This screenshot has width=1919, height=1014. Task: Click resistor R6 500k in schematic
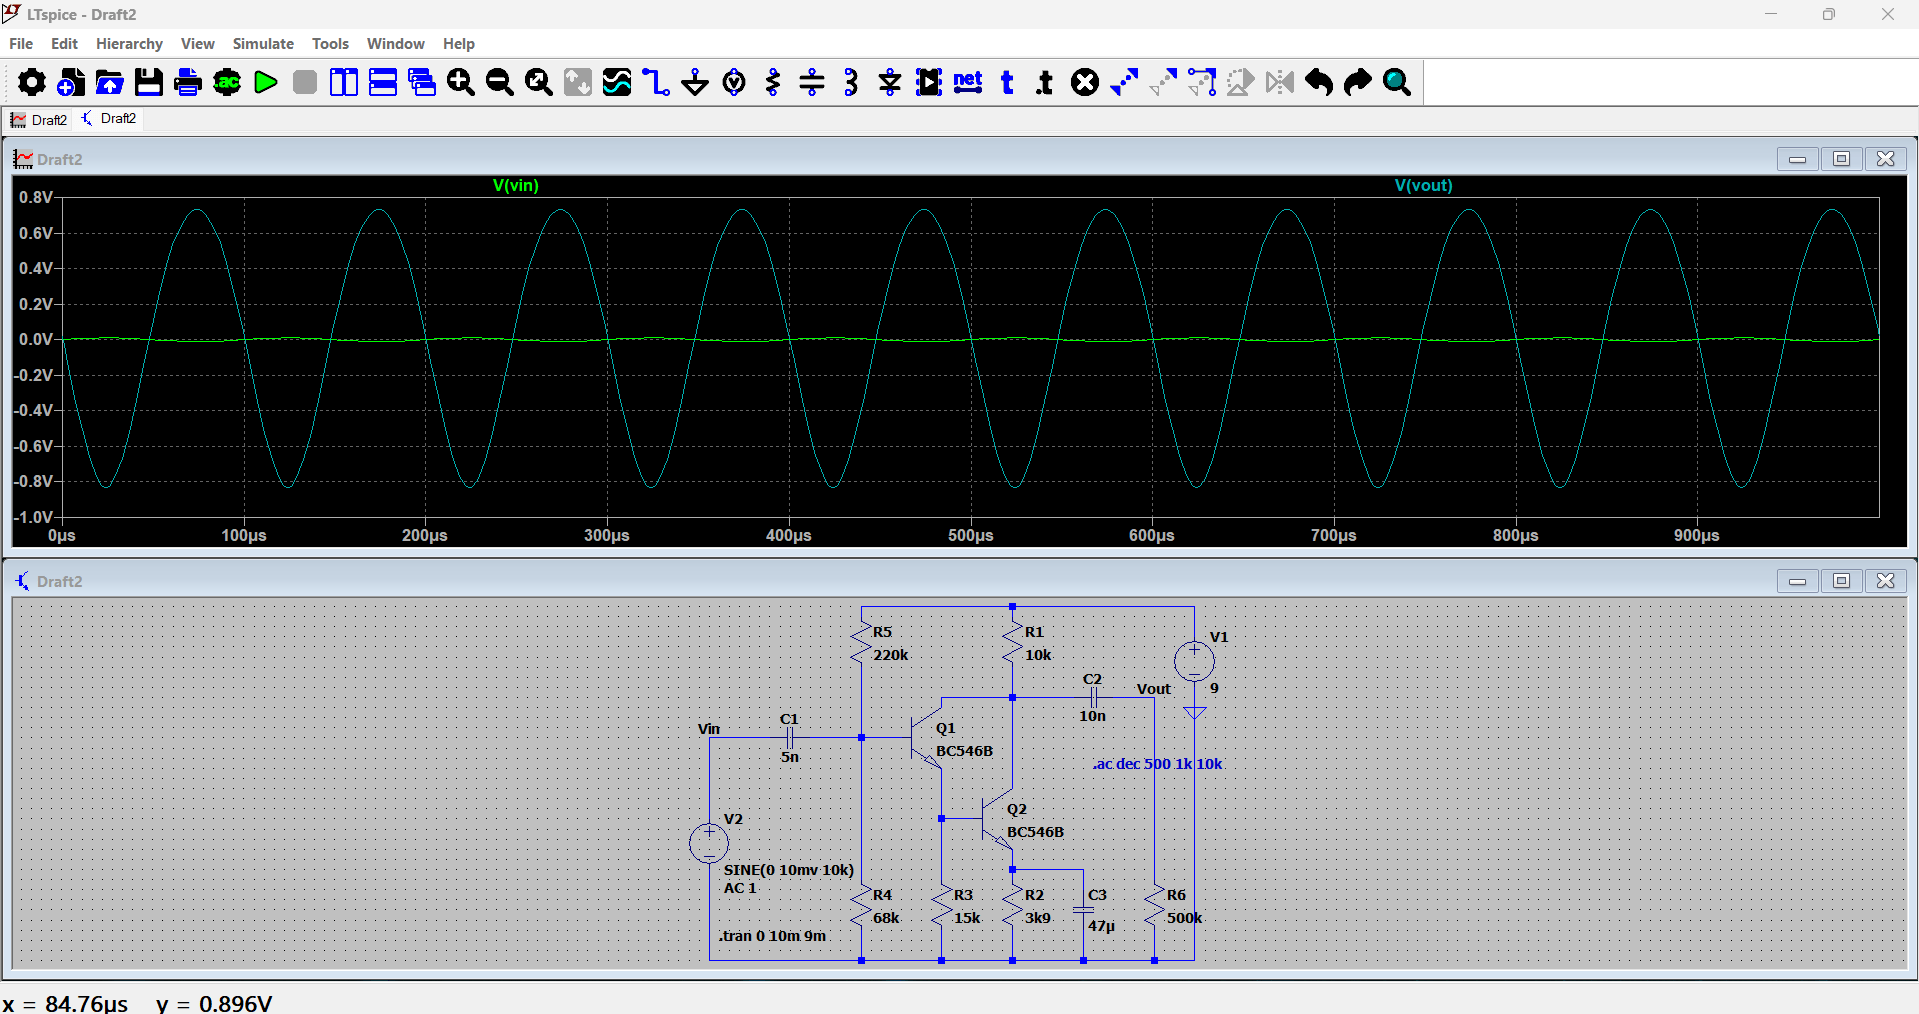[1154, 906]
